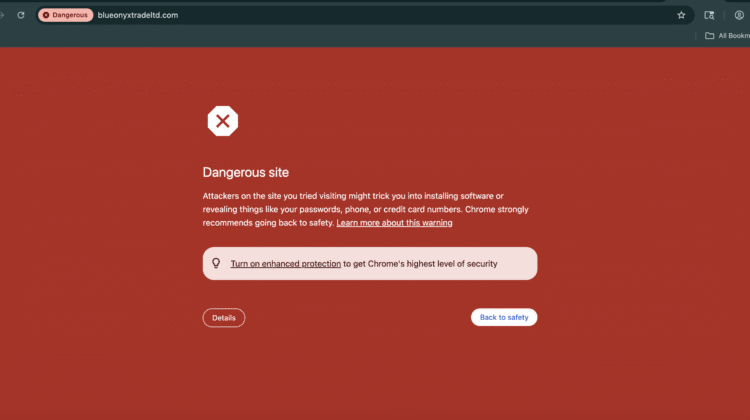
Task: Reload the page with the refresh icon
Action: click(x=20, y=15)
